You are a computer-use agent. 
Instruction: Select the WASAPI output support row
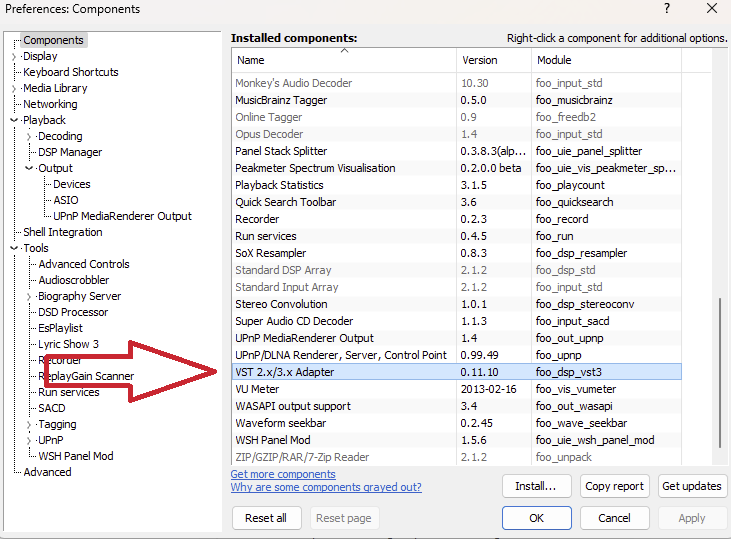click(456, 406)
